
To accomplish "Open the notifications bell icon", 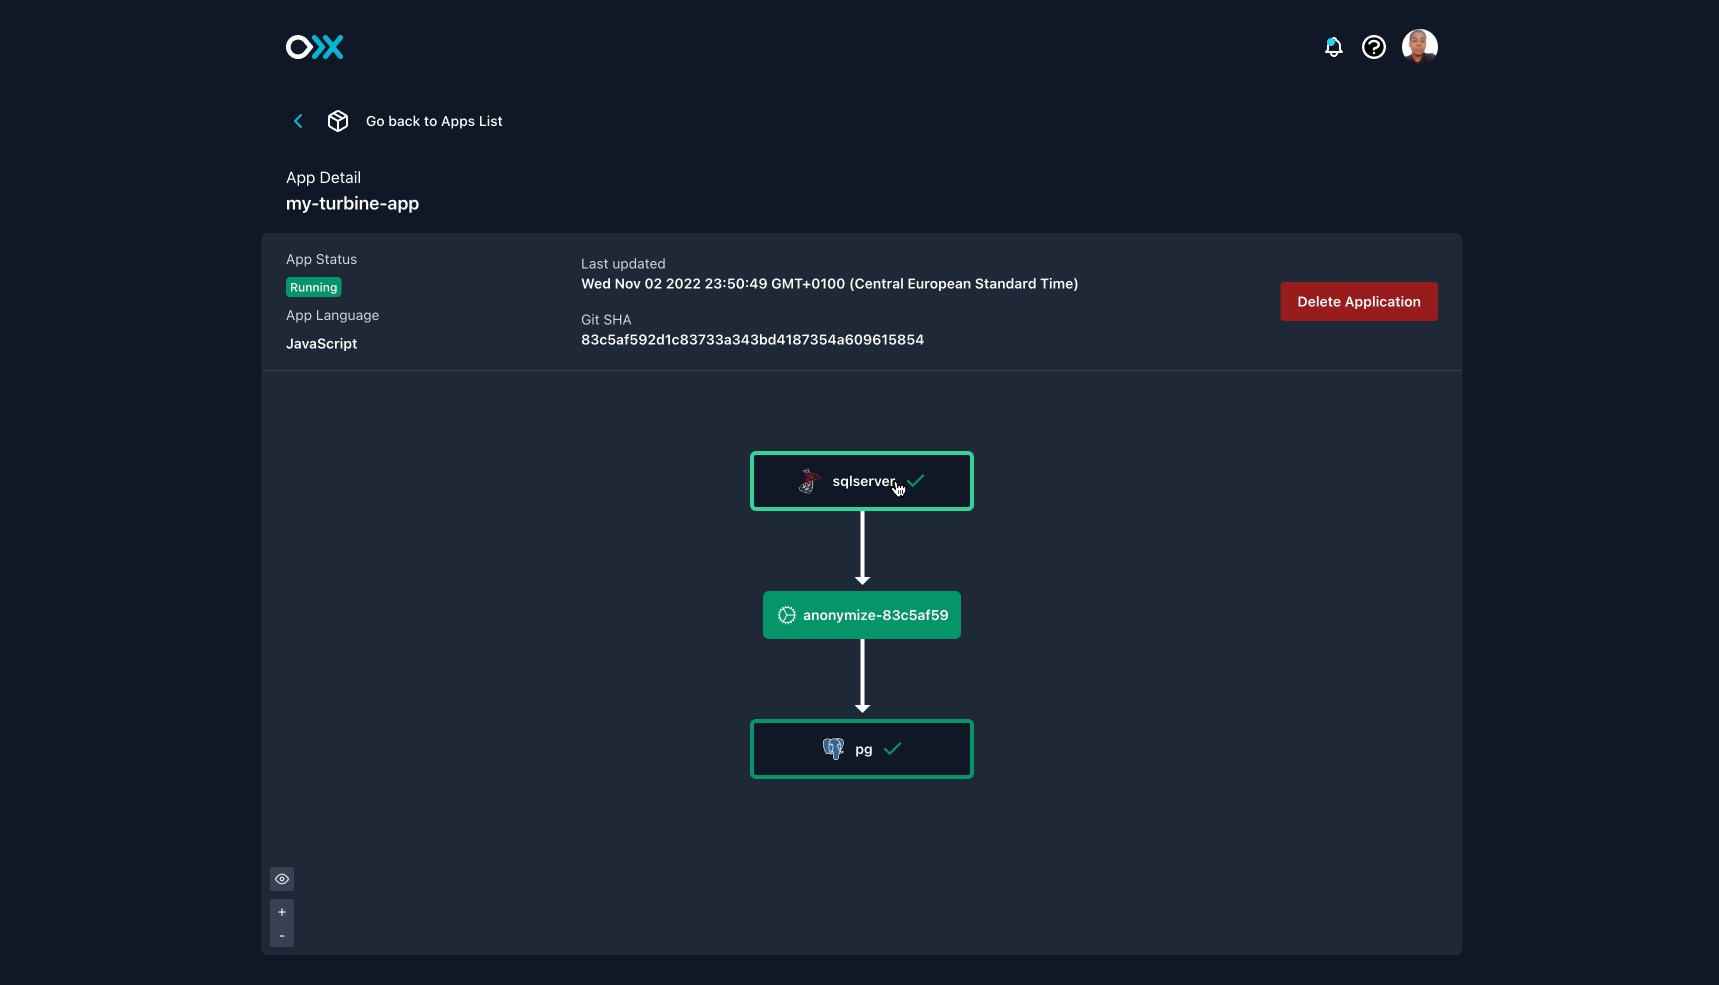I will click(1333, 46).
